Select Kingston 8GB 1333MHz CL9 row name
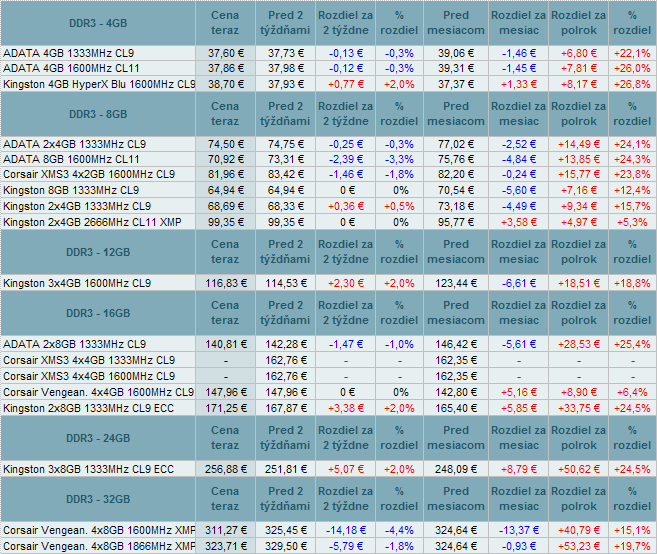 (x=71, y=190)
